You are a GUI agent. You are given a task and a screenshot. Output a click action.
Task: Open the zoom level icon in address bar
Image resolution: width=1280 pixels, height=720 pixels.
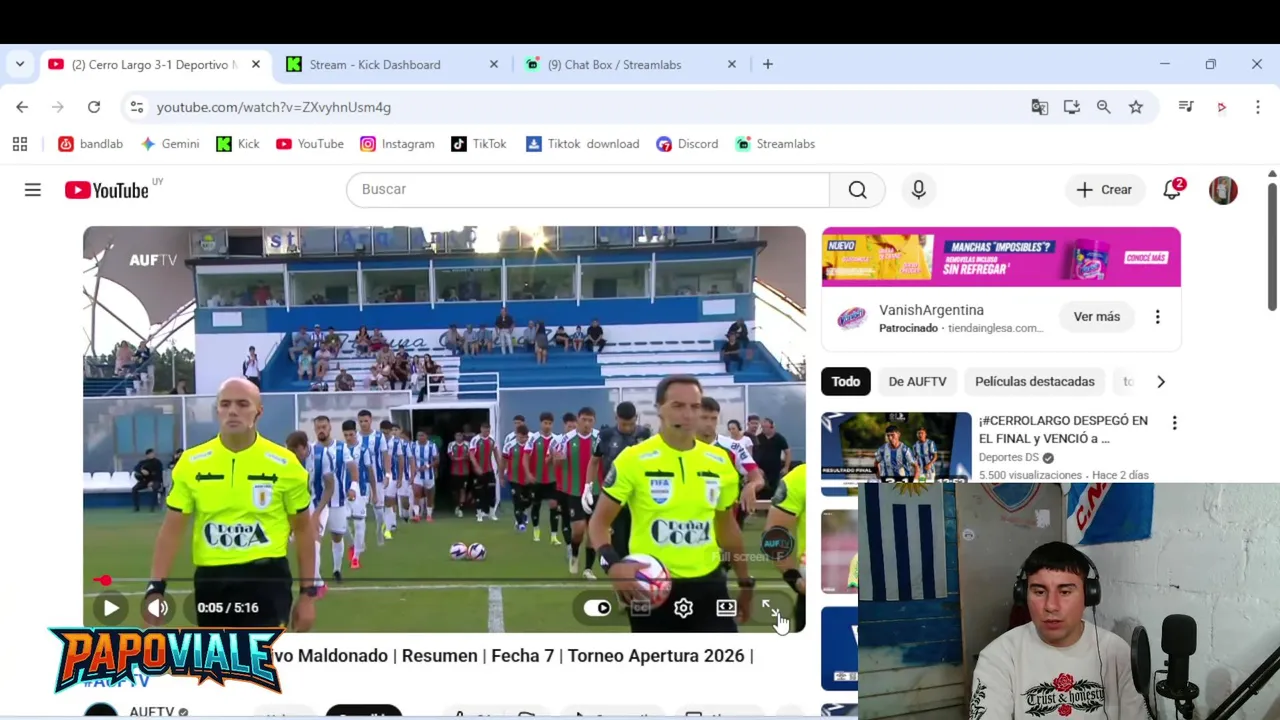[1104, 107]
